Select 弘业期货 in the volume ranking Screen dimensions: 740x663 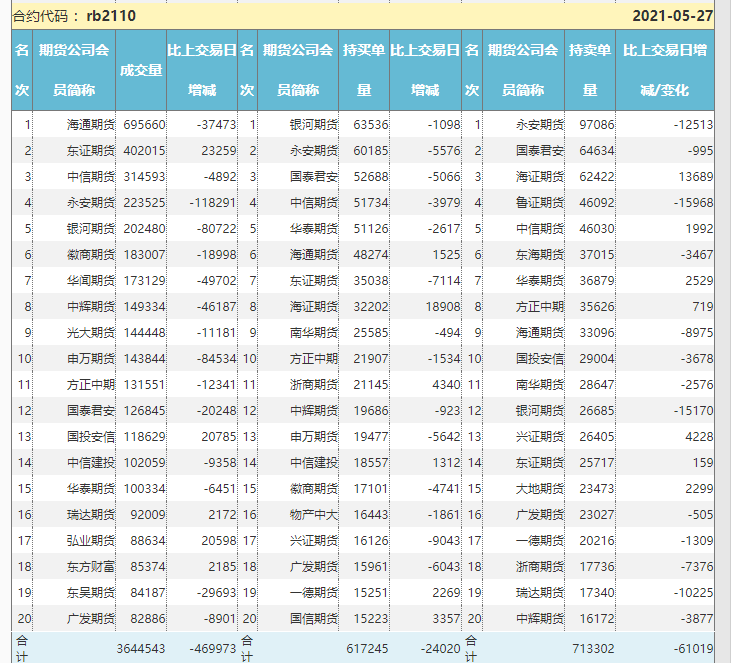(x=90, y=541)
